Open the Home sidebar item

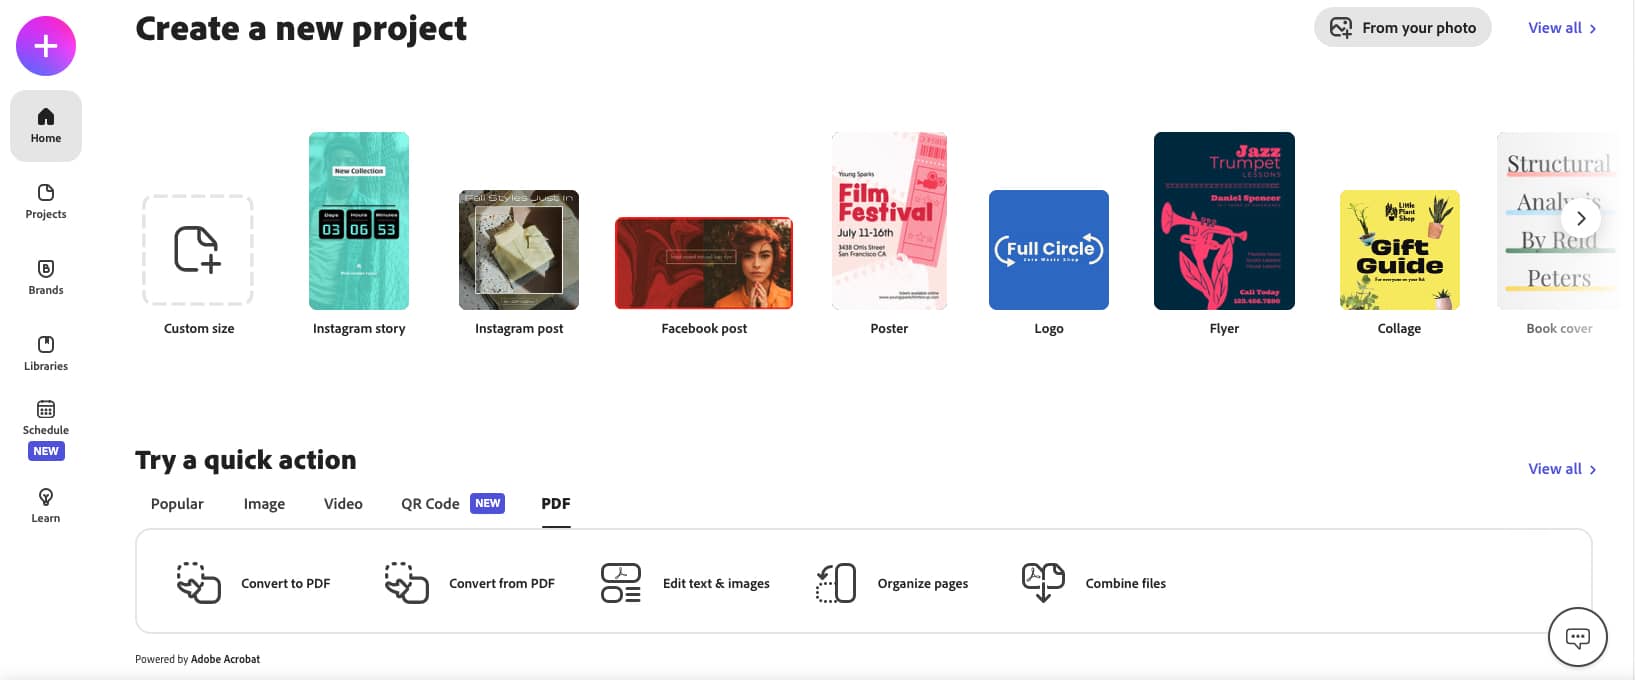[46, 126]
